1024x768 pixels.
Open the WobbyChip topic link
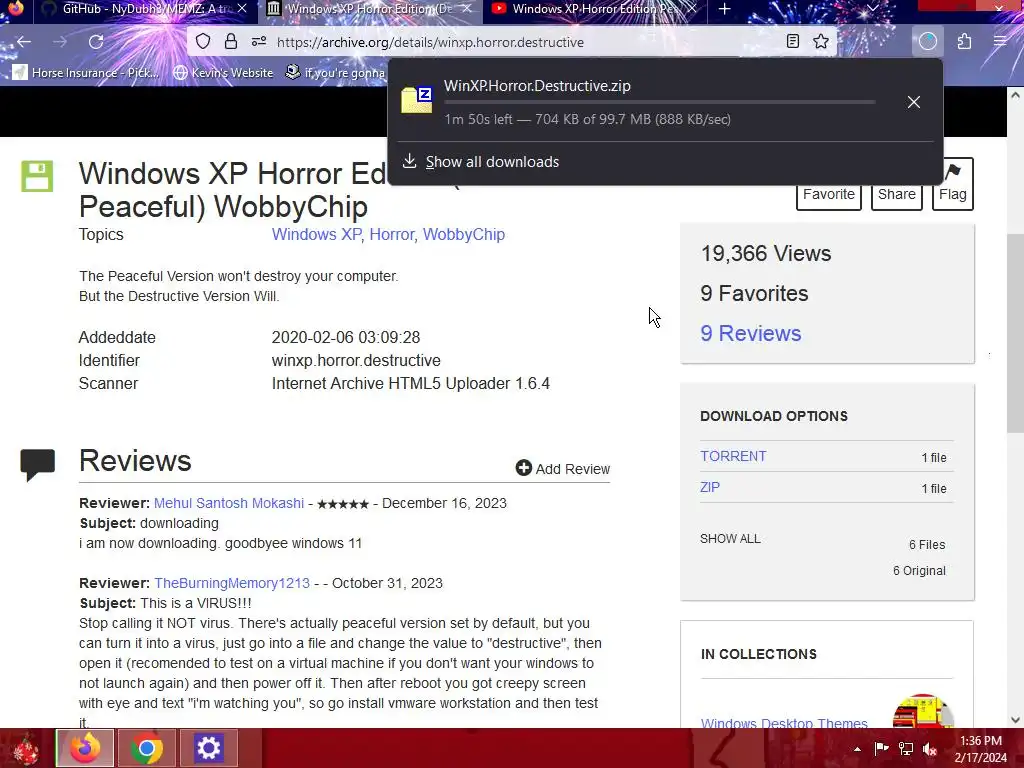click(464, 234)
